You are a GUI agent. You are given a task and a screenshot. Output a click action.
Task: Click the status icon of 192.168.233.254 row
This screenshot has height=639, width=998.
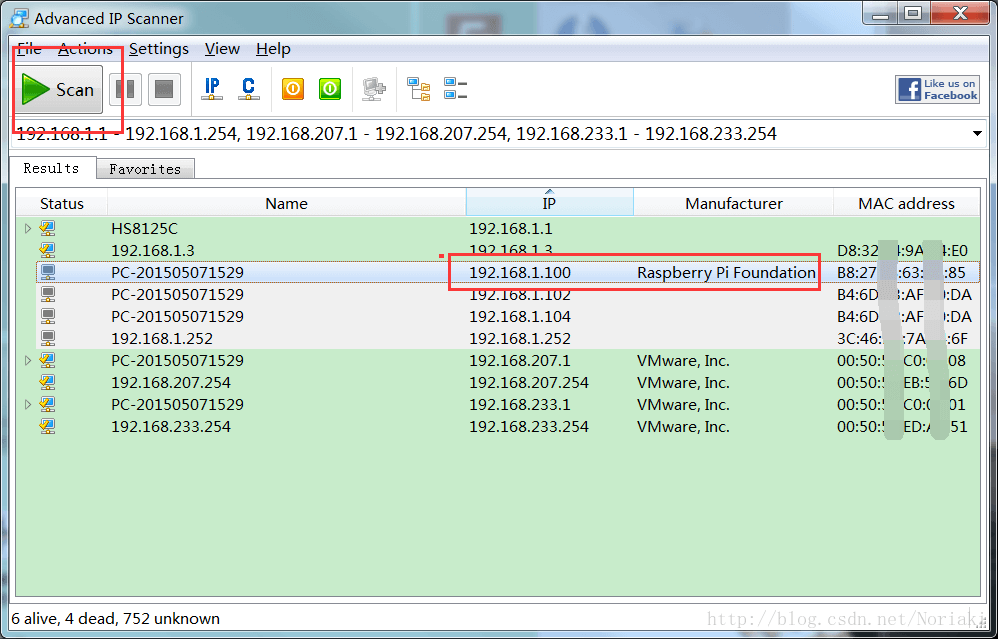point(48,426)
